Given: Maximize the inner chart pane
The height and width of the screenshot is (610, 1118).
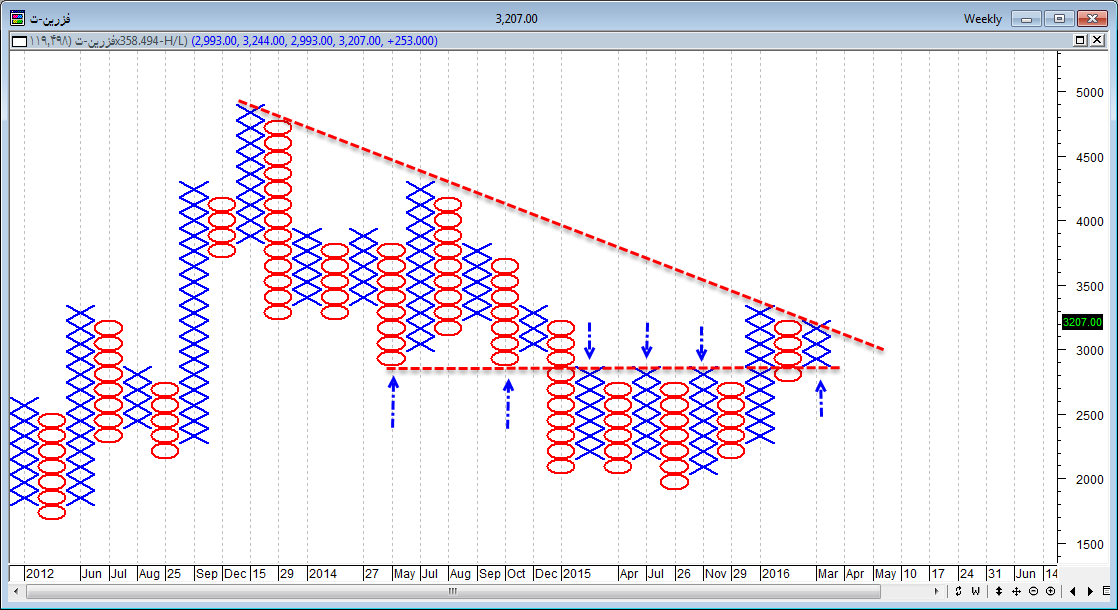Looking at the screenshot, I should click(1081, 40).
